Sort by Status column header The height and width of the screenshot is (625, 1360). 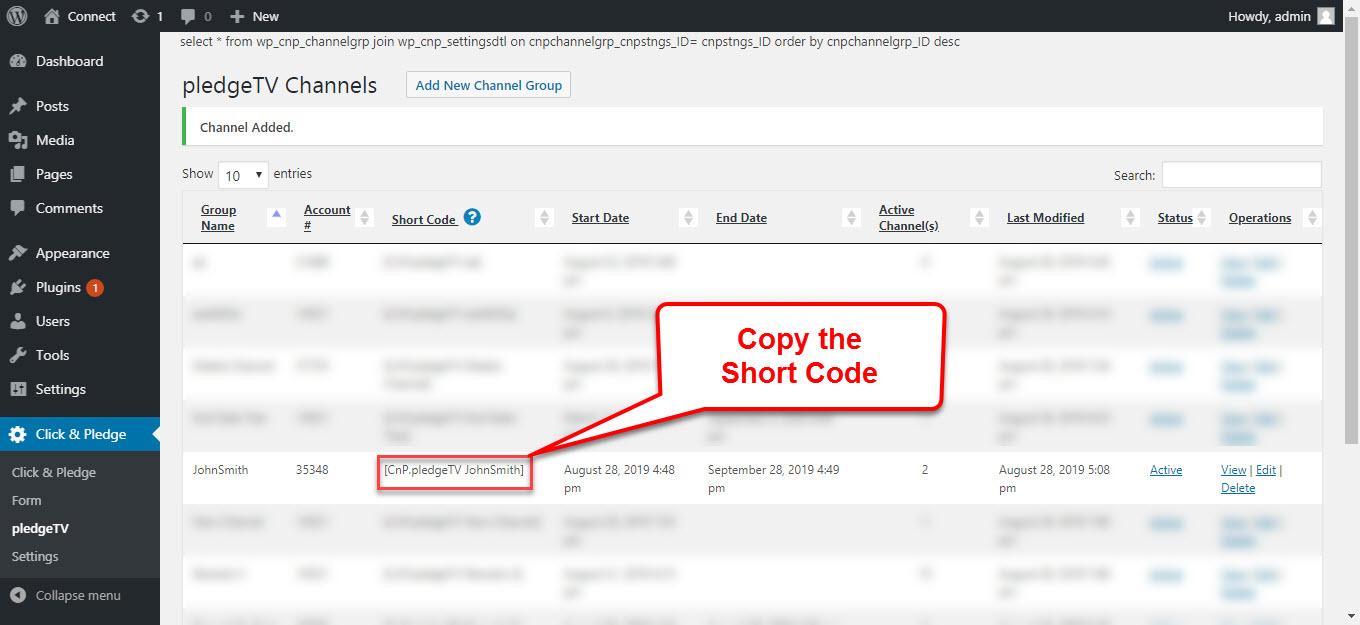click(1175, 218)
